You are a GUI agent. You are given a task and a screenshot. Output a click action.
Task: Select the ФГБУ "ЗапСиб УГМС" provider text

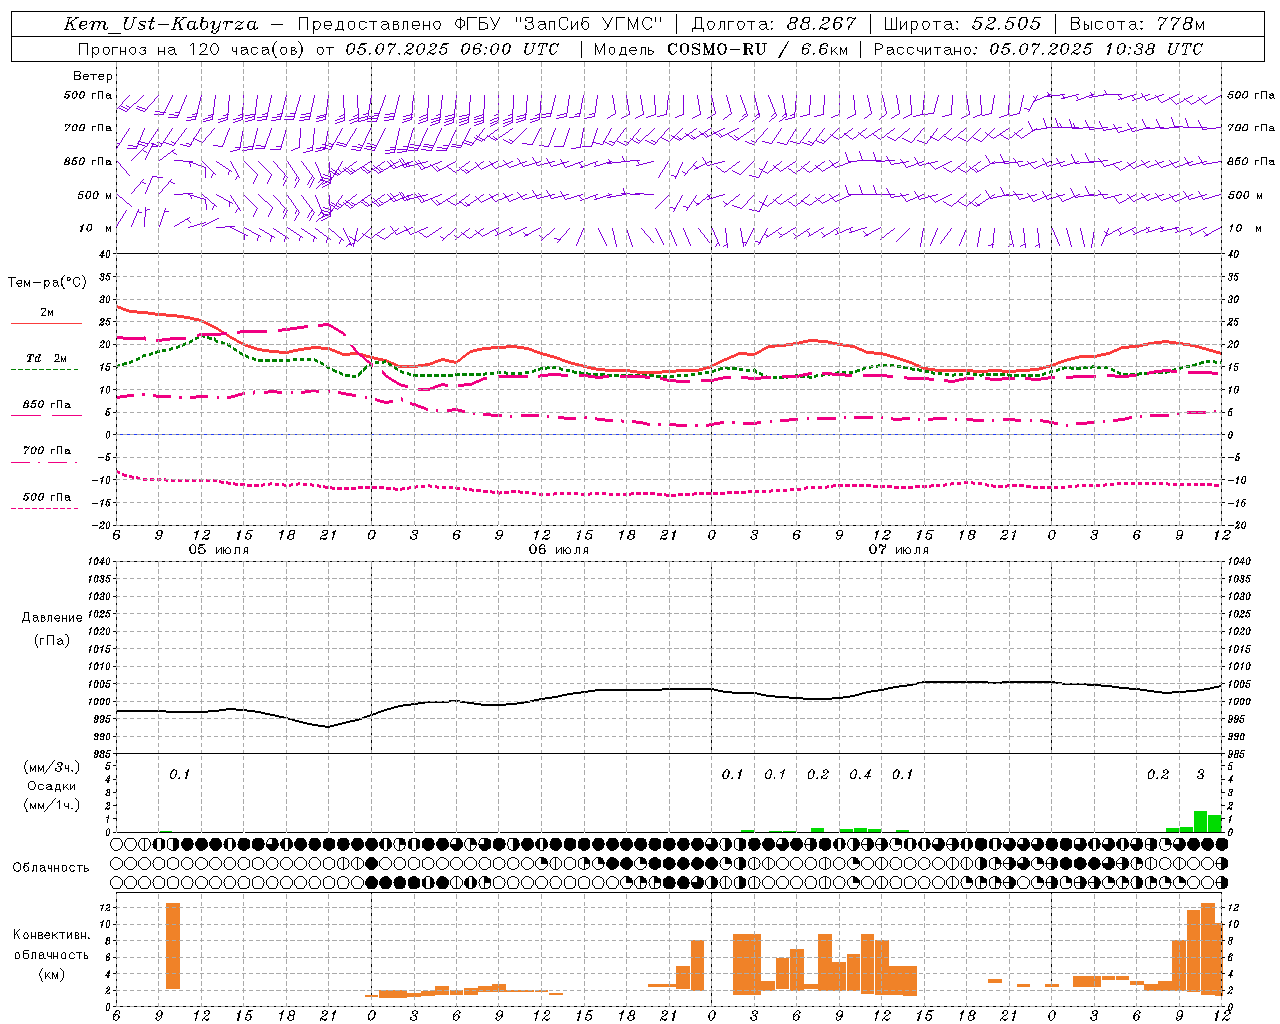click(559, 24)
